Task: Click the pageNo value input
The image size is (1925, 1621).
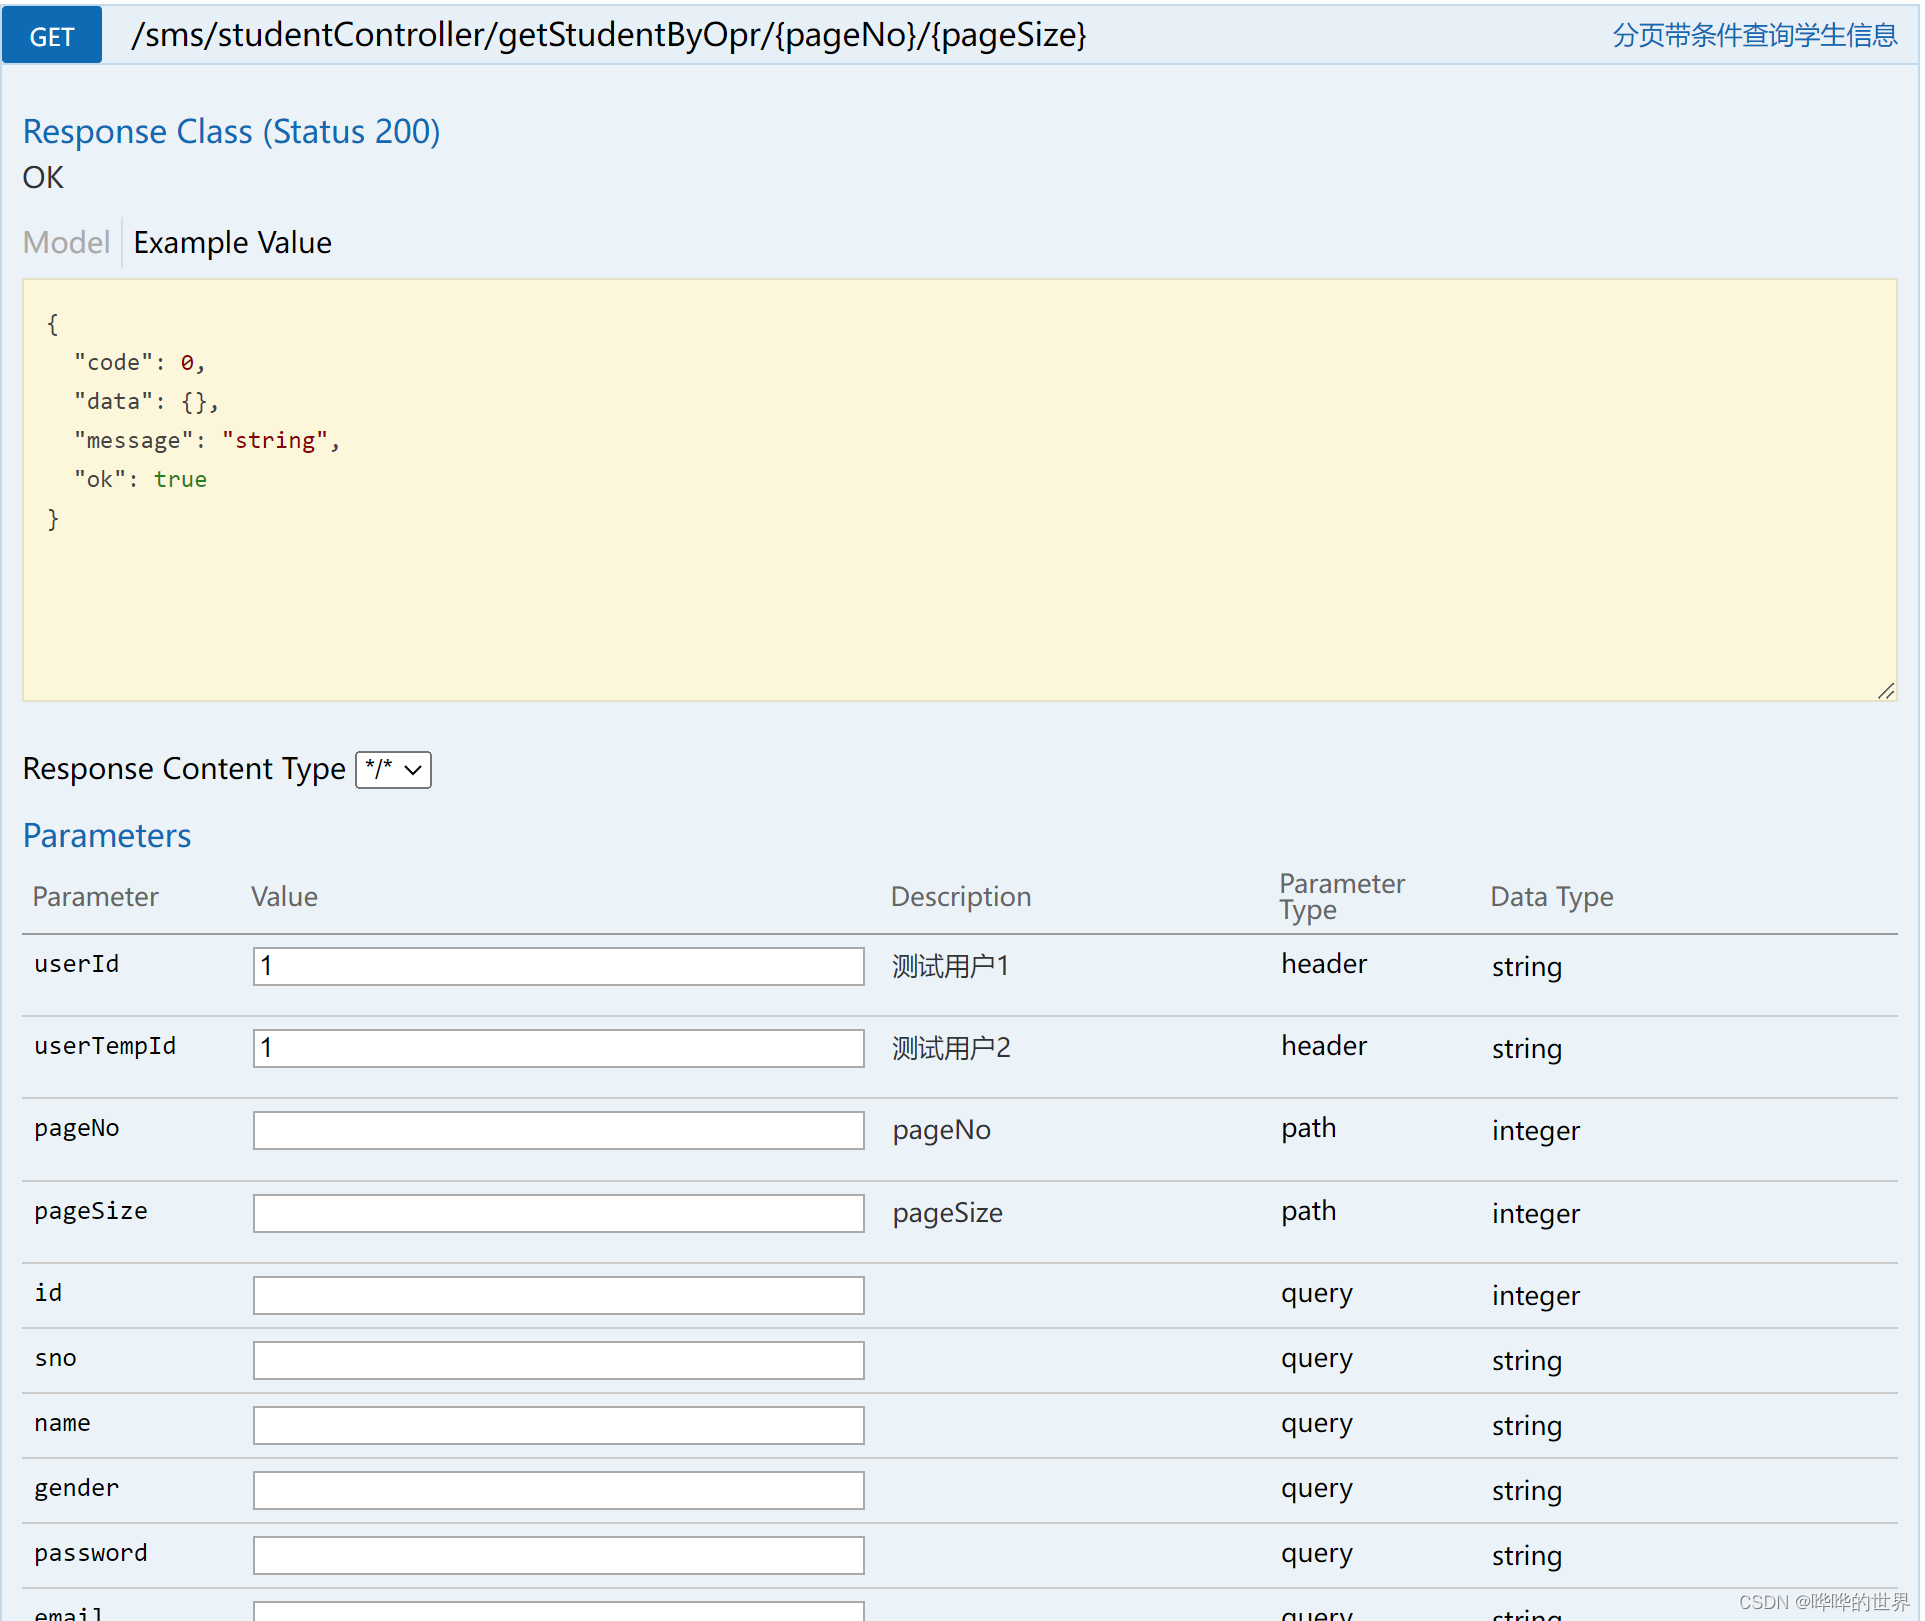Action: pyautogui.click(x=558, y=1131)
